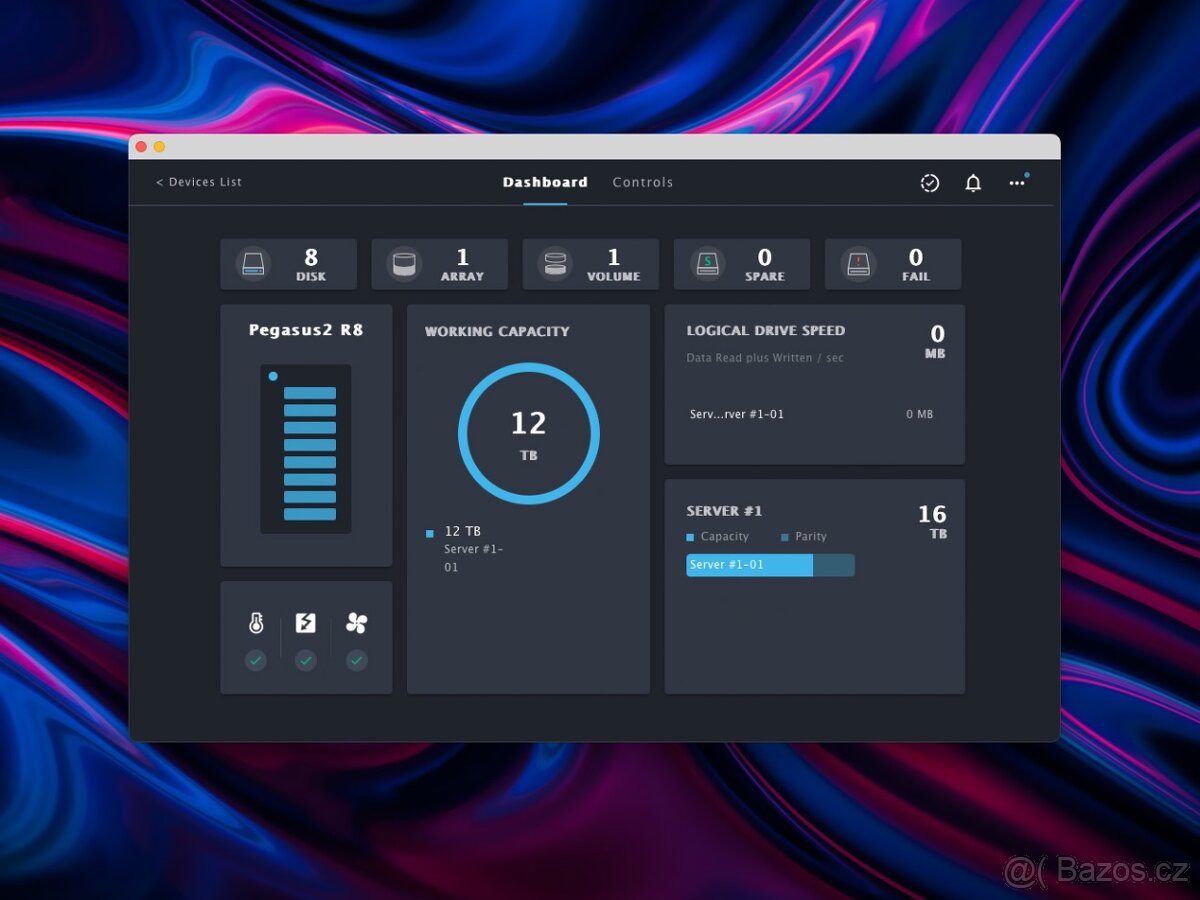Click the Pegasus2 R8 drive enclosure graphic

click(306, 448)
